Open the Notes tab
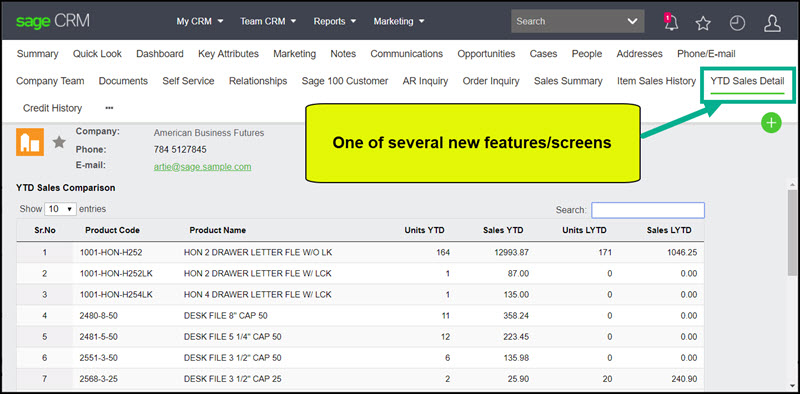800x394 pixels. 343,54
